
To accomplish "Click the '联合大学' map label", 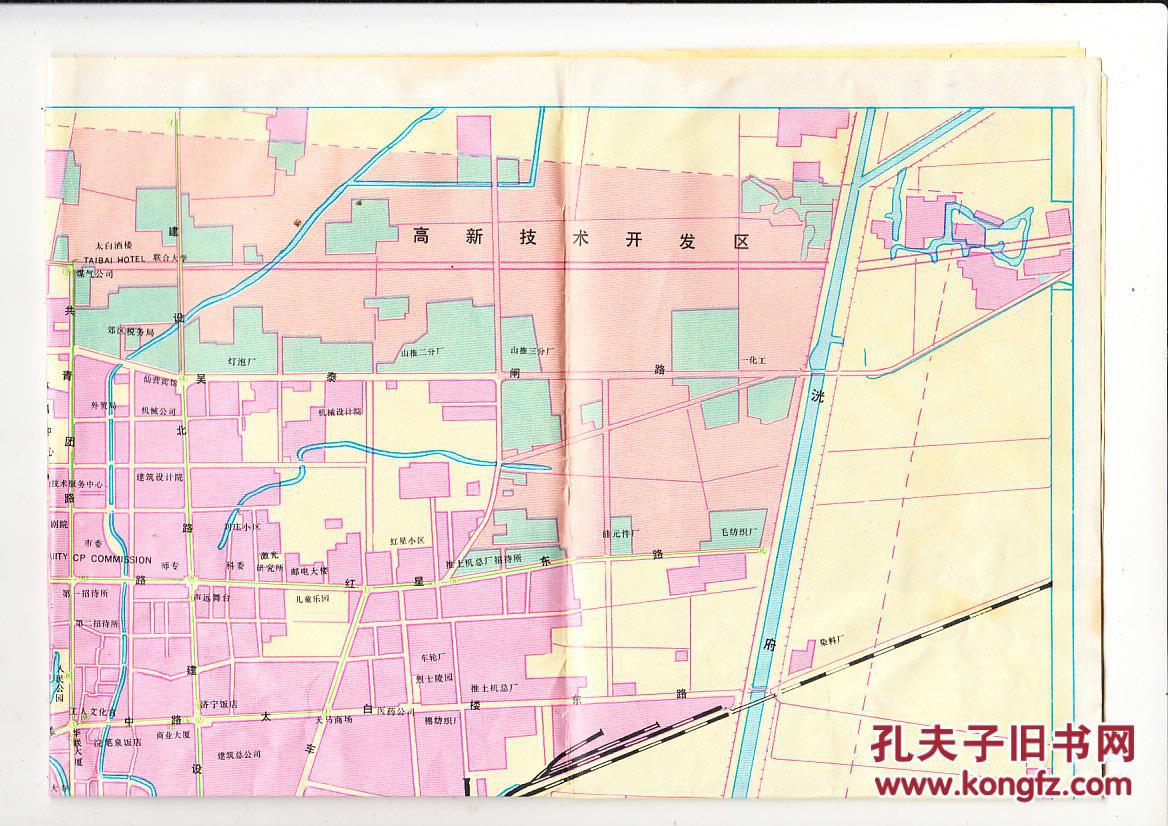I will [x=171, y=258].
